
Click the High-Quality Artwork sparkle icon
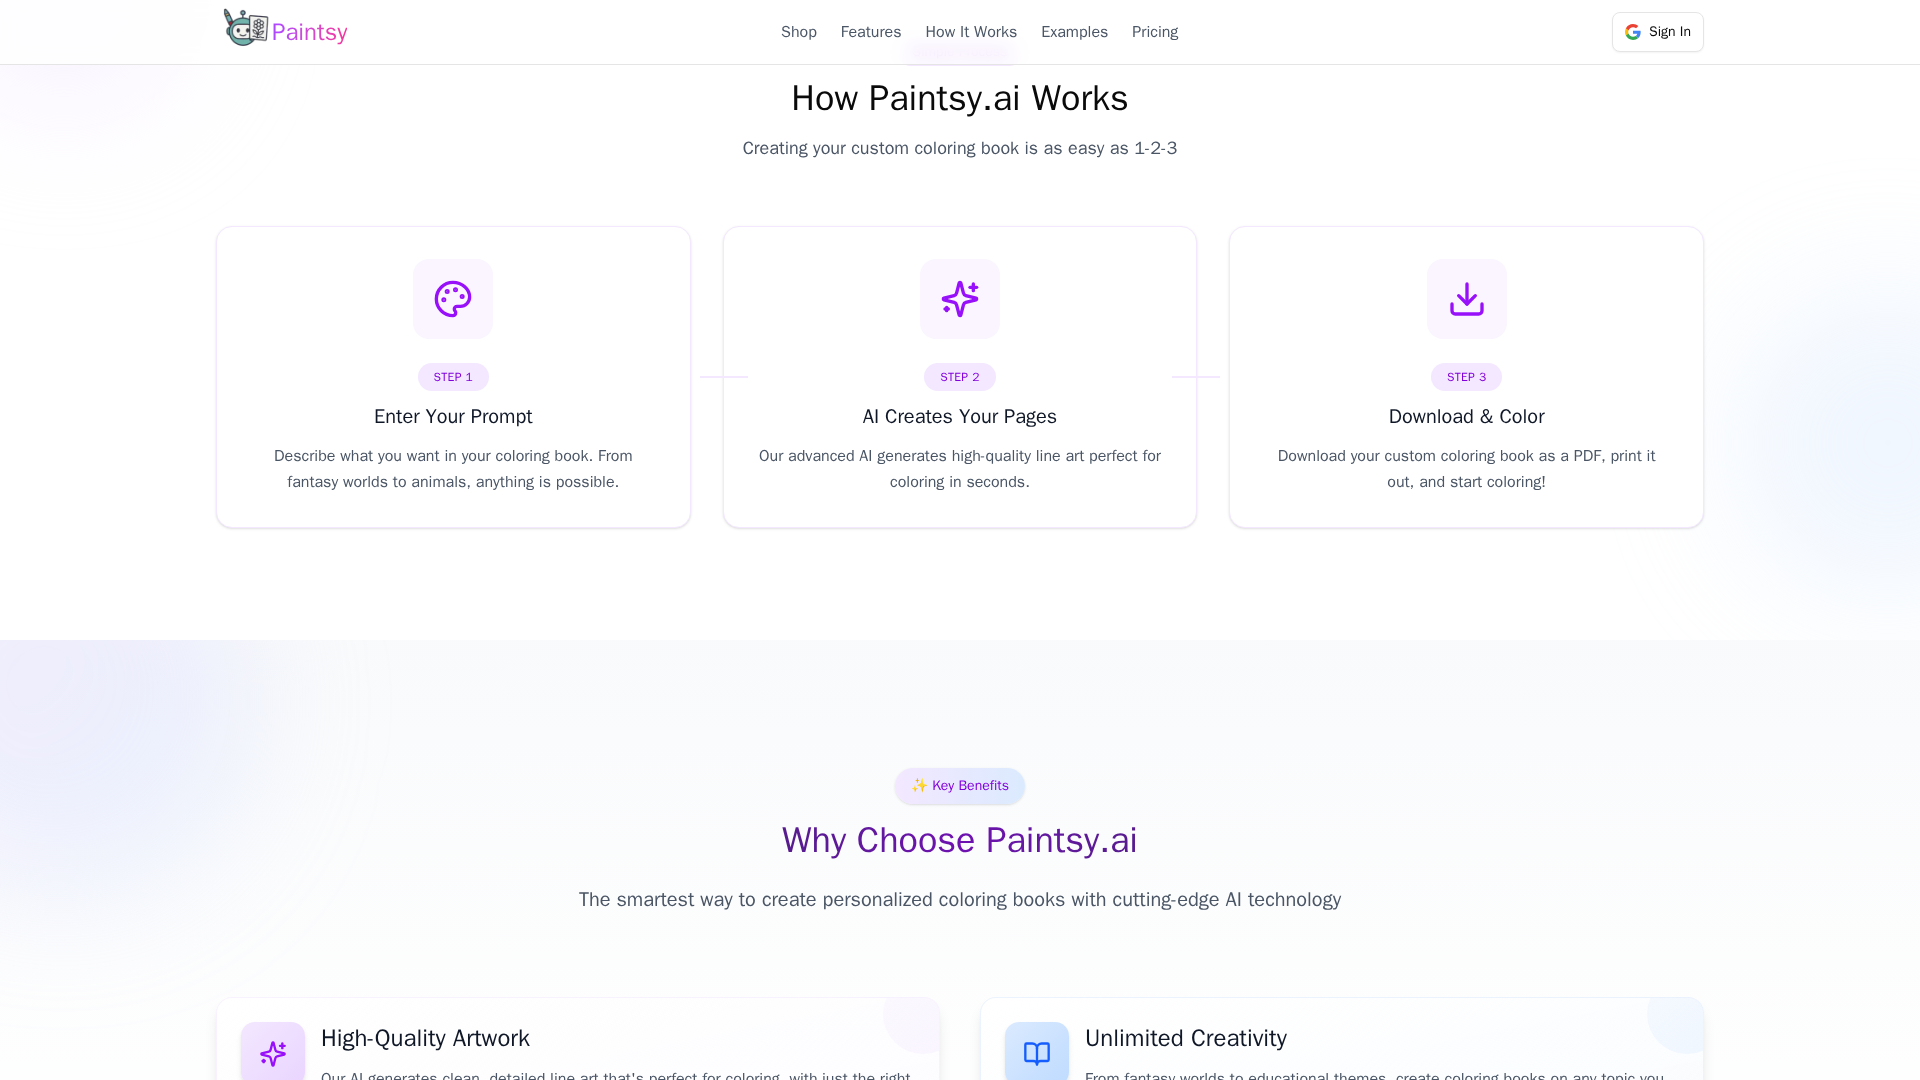pos(273,1053)
